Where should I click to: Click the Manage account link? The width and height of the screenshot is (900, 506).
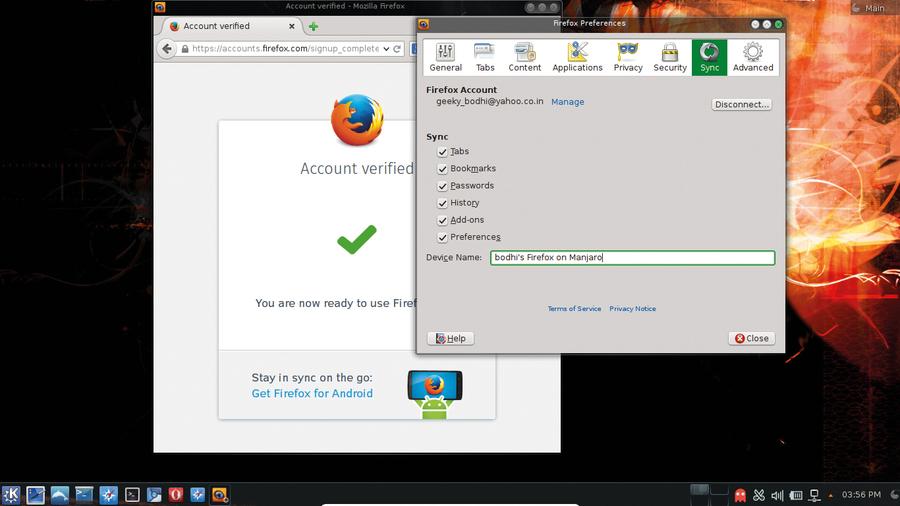[x=568, y=102]
